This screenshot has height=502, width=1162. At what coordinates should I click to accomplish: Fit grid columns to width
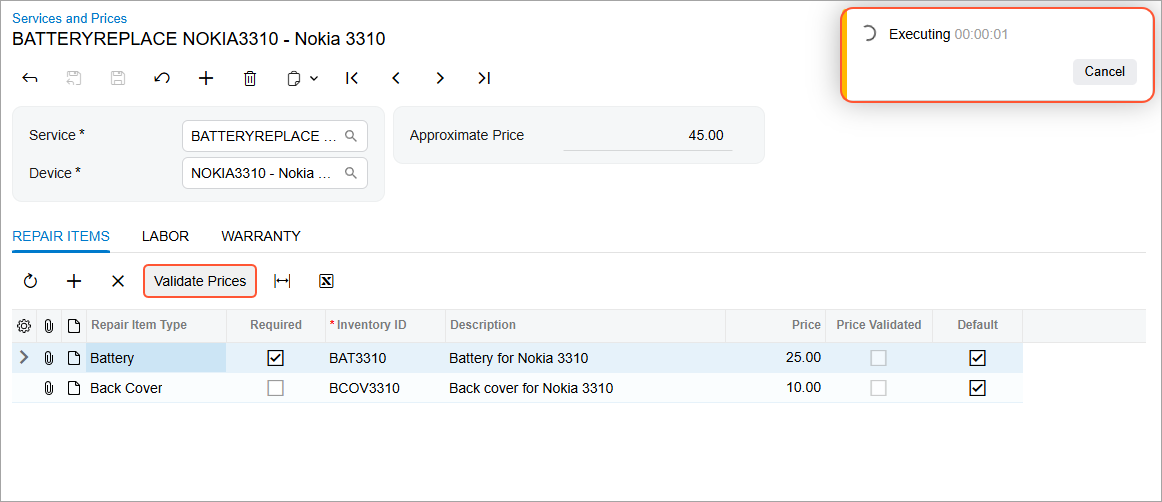click(282, 282)
